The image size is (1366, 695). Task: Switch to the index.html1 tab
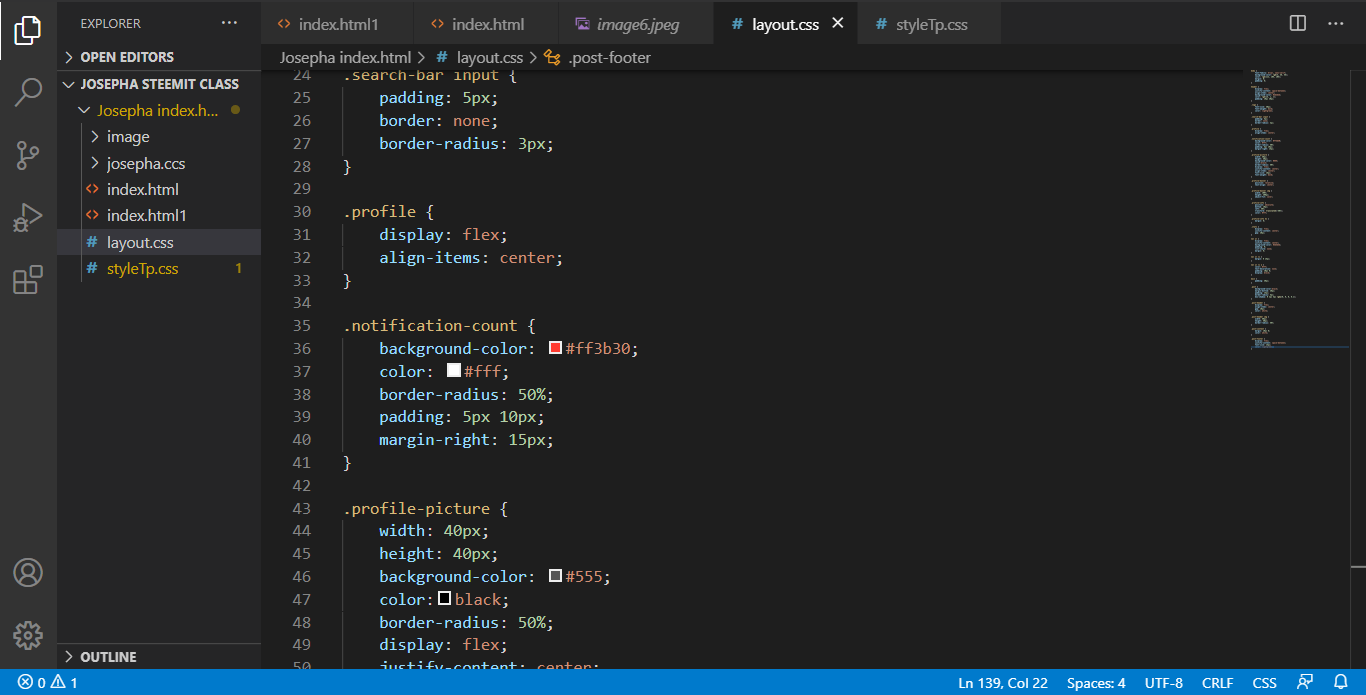pos(339,24)
